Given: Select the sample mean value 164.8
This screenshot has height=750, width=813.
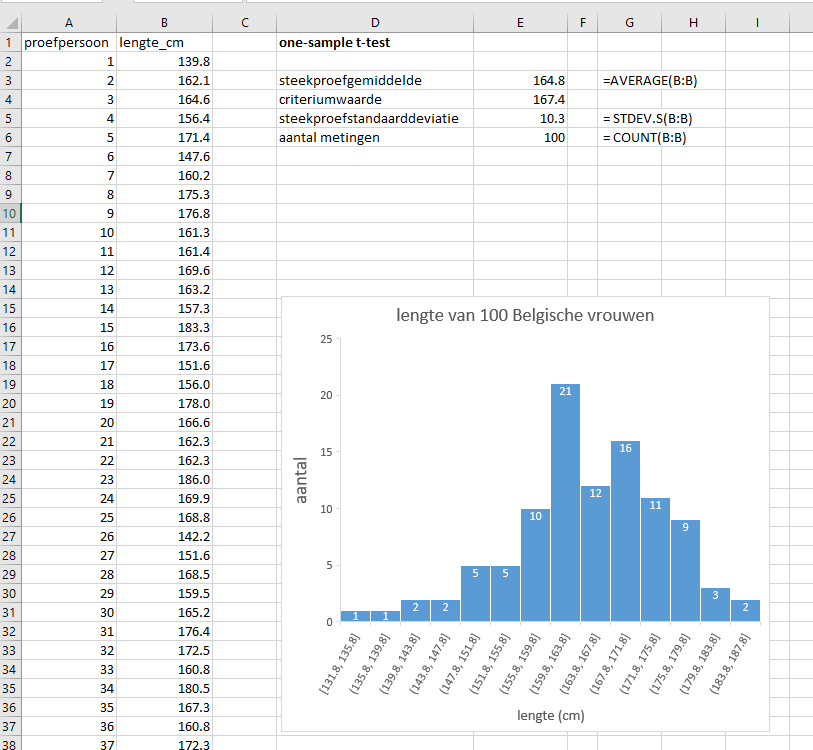Looking at the screenshot, I should 519,80.
